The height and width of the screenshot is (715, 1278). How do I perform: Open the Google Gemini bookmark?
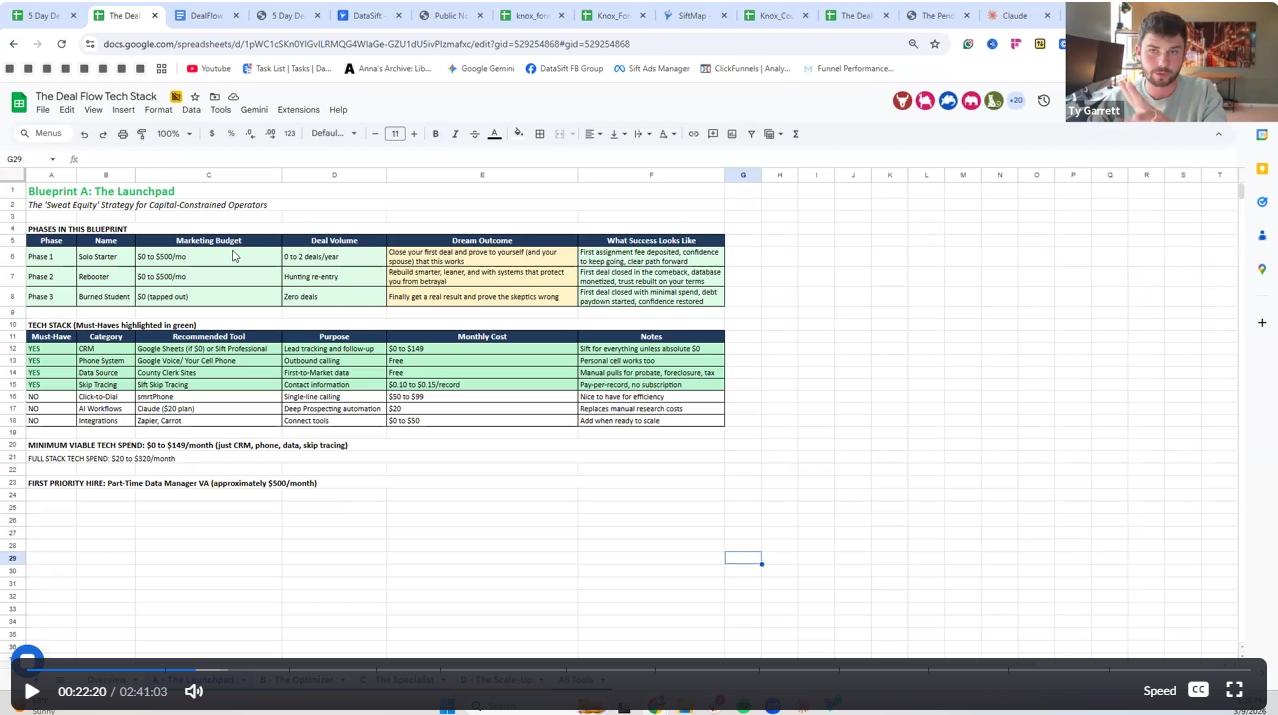point(480,69)
